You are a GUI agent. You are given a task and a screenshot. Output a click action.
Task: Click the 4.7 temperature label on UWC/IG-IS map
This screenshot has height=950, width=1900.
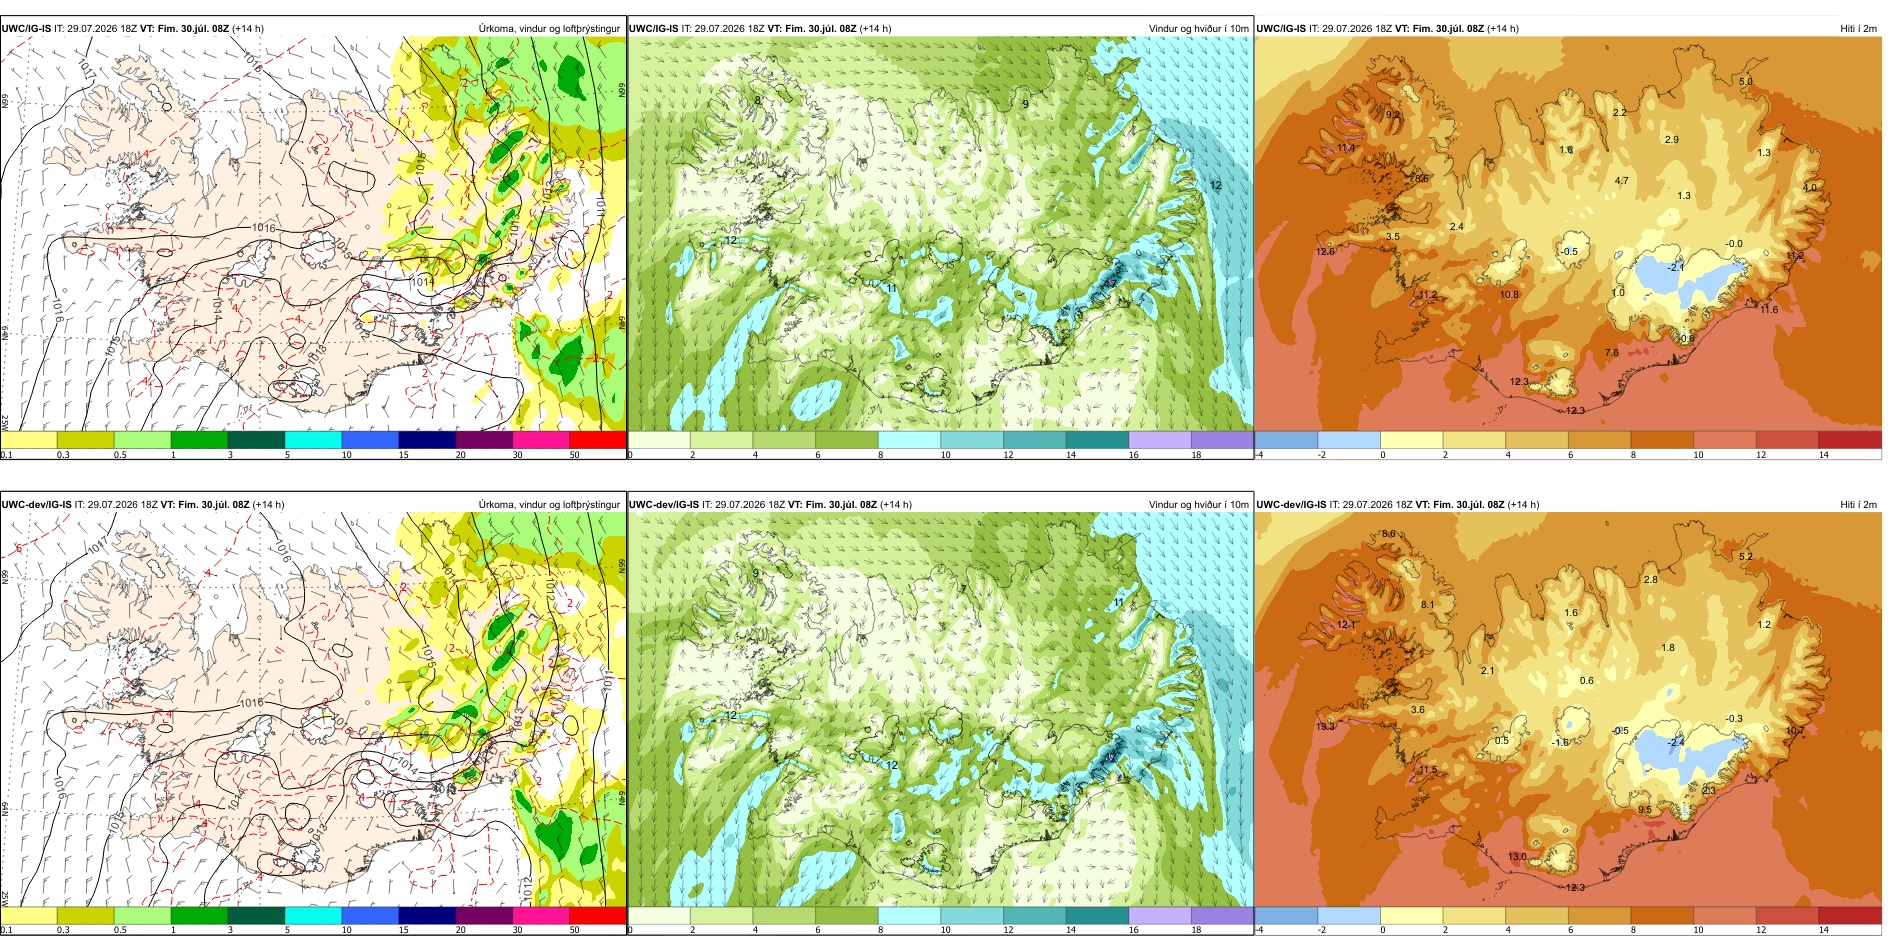(x=1621, y=181)
